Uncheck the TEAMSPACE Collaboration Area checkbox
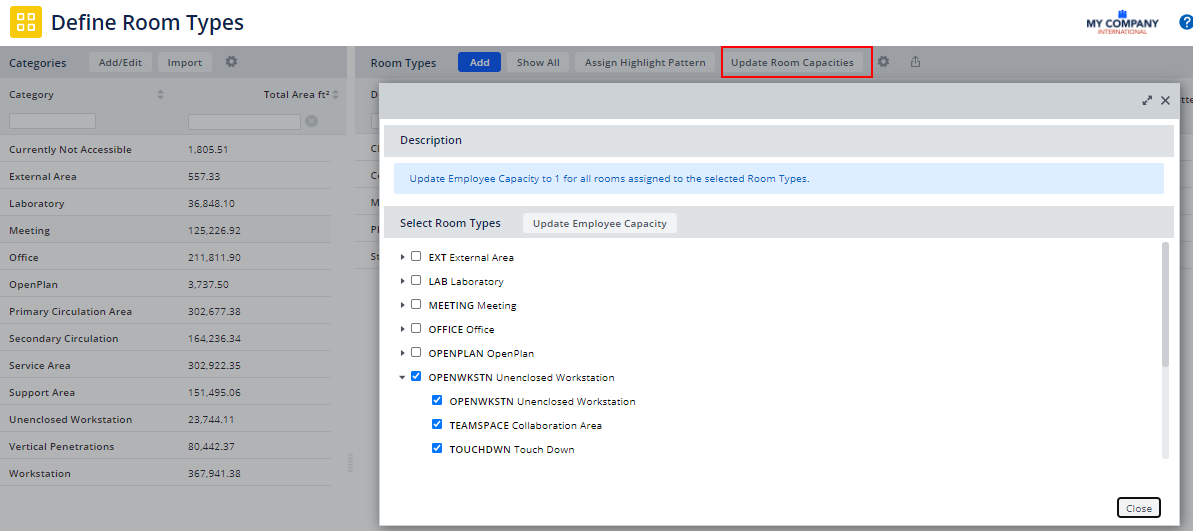 437,425
